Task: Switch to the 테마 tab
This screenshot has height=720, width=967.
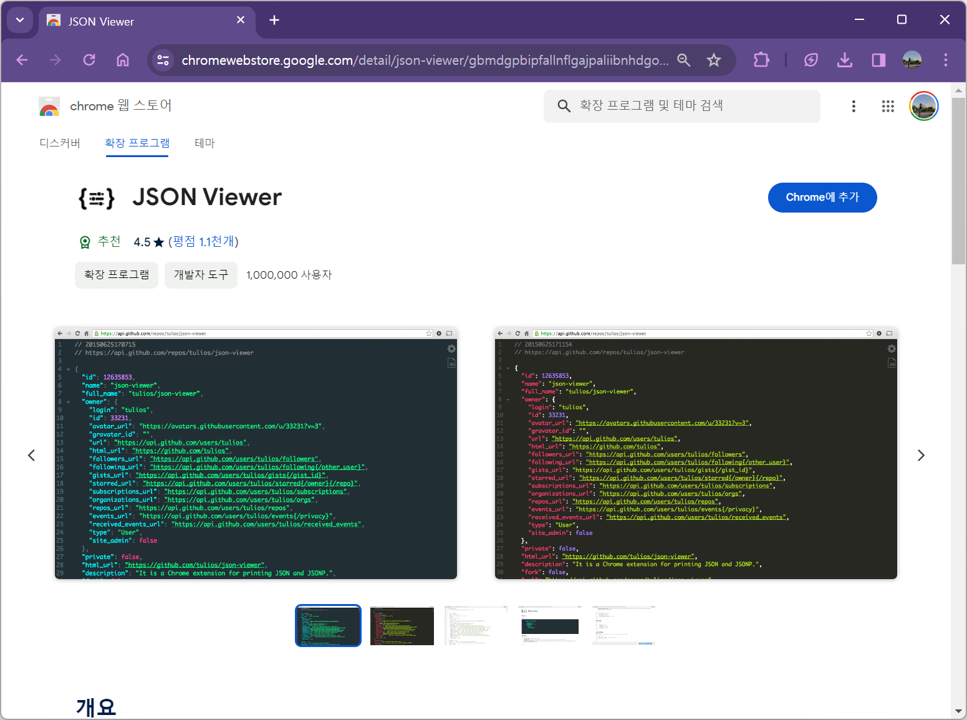Action: 205,143
